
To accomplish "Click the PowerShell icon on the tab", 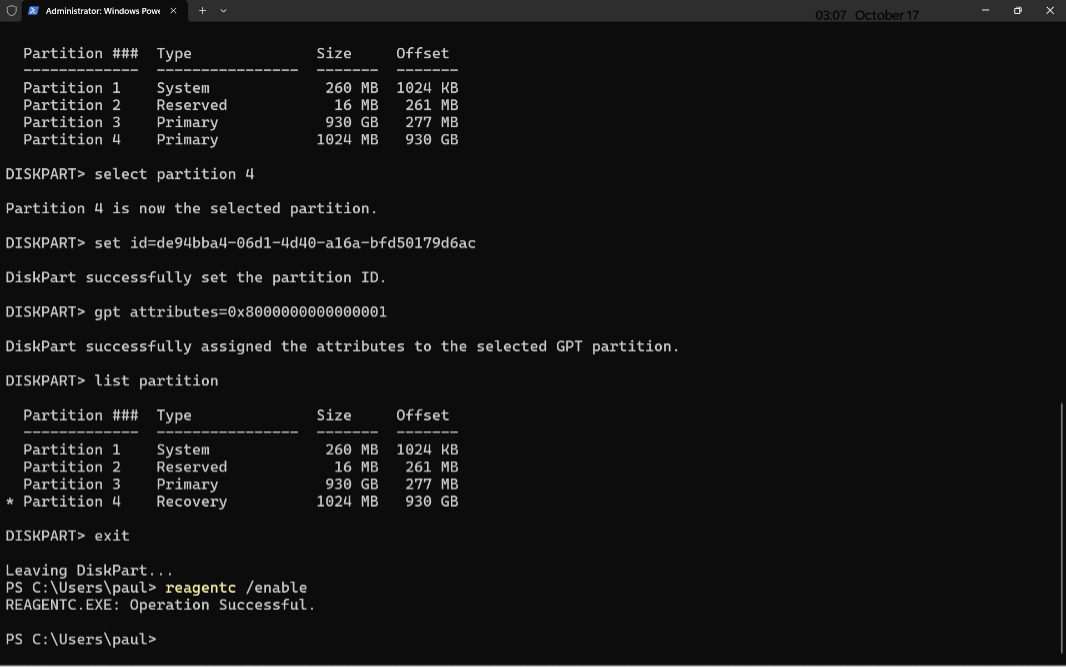I will tap(34, 11).
